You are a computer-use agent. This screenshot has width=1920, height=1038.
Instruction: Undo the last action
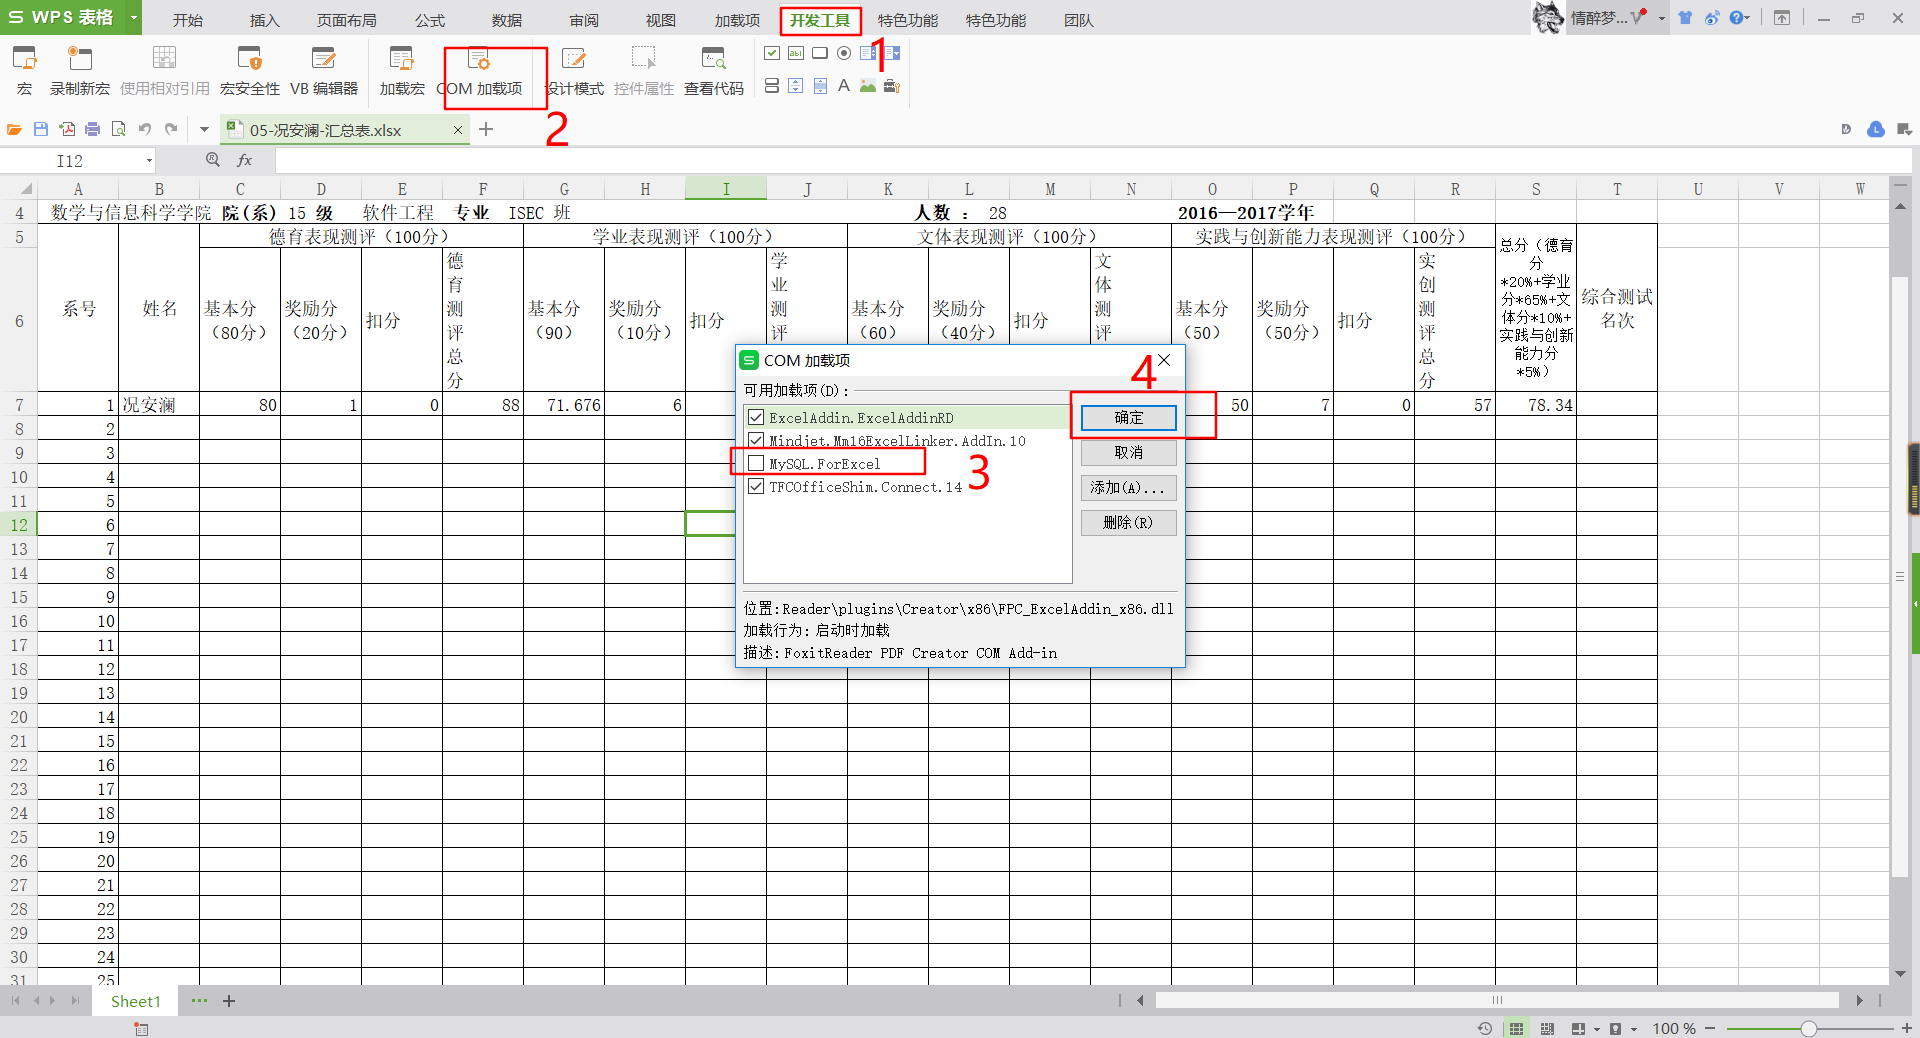(145, 129)
